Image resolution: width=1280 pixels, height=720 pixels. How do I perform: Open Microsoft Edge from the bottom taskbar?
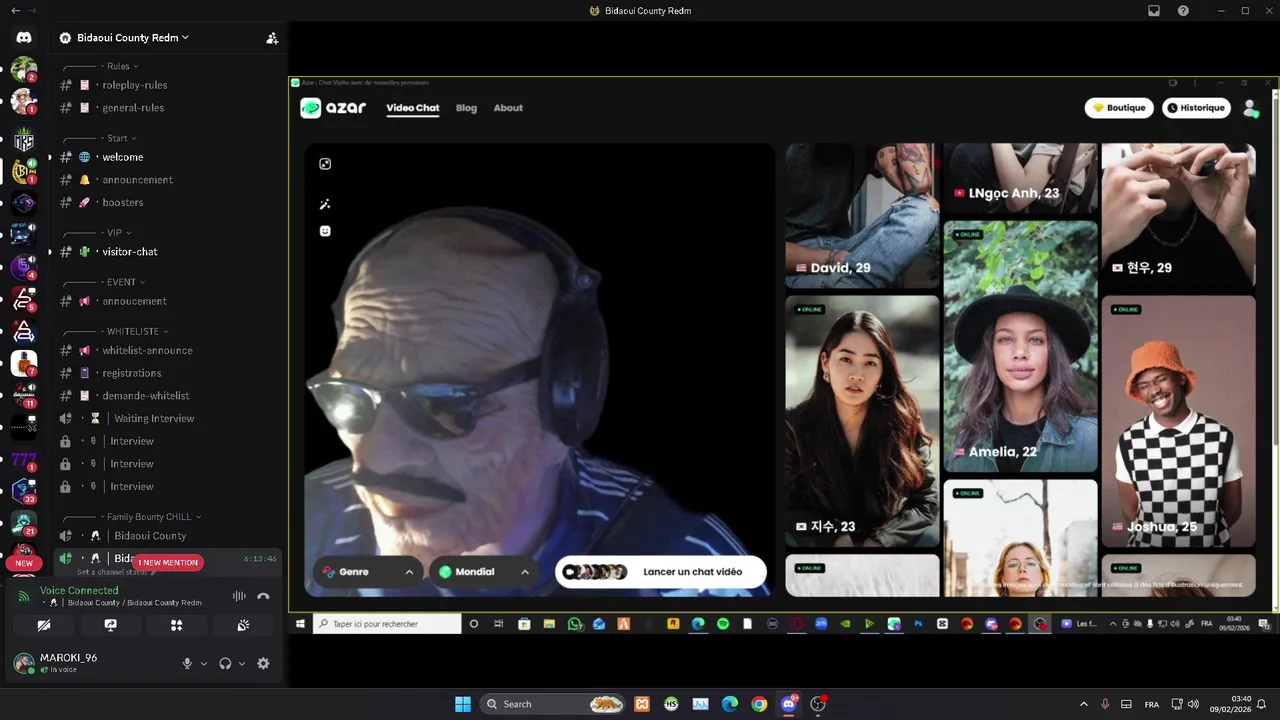[730, 704]
